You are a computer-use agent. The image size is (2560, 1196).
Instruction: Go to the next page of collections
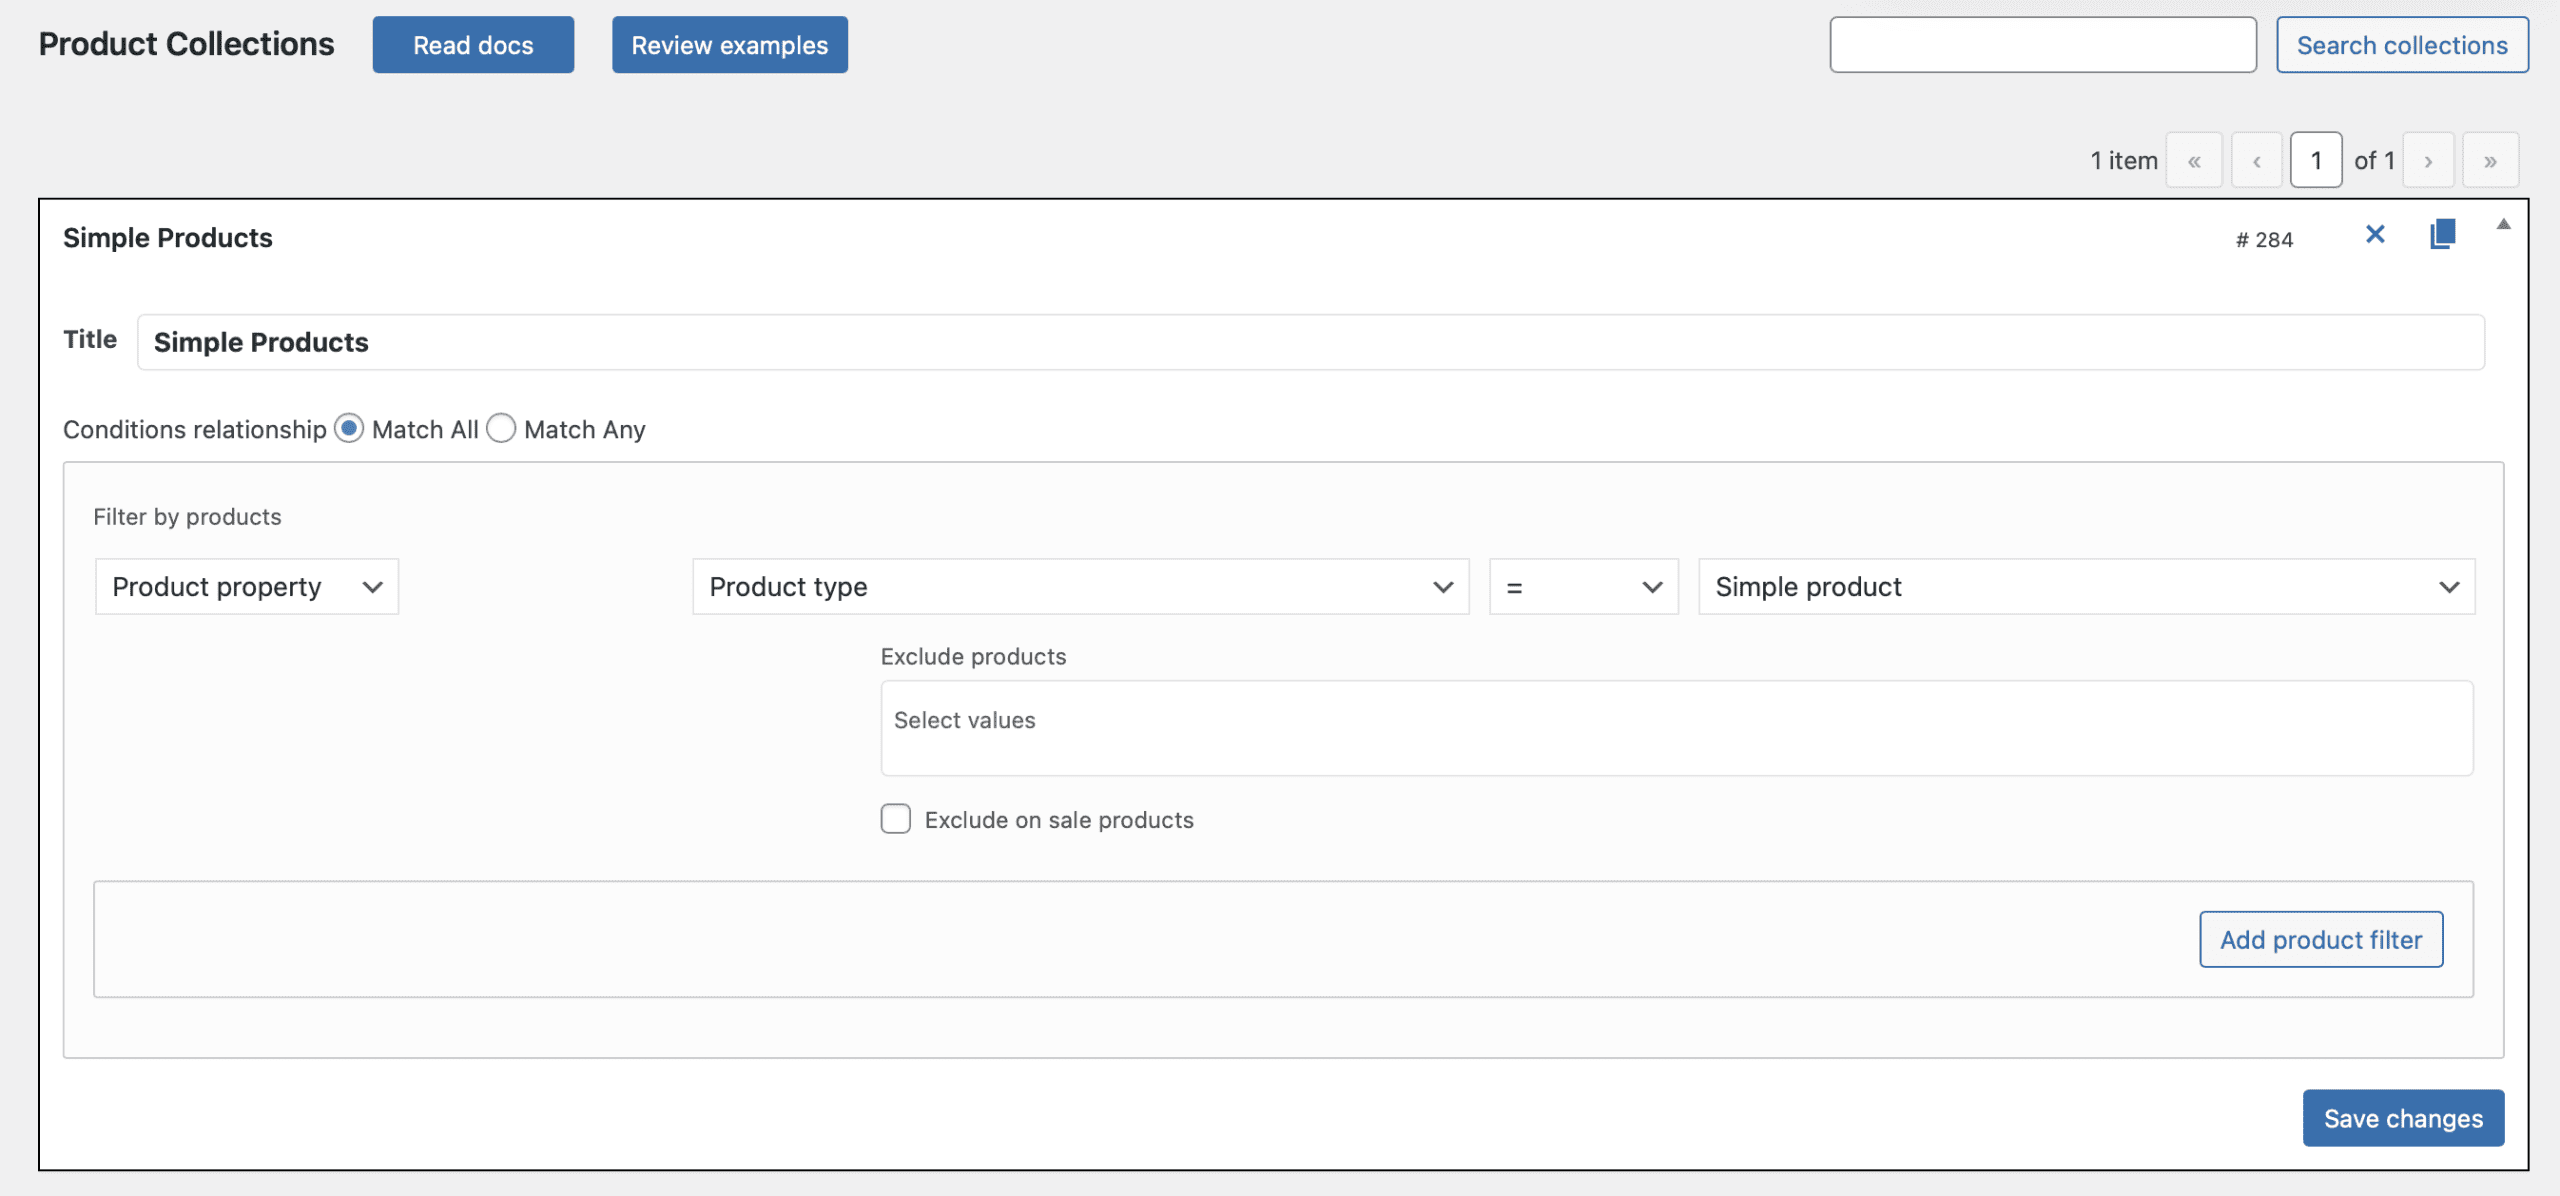tap(2428, 159)
